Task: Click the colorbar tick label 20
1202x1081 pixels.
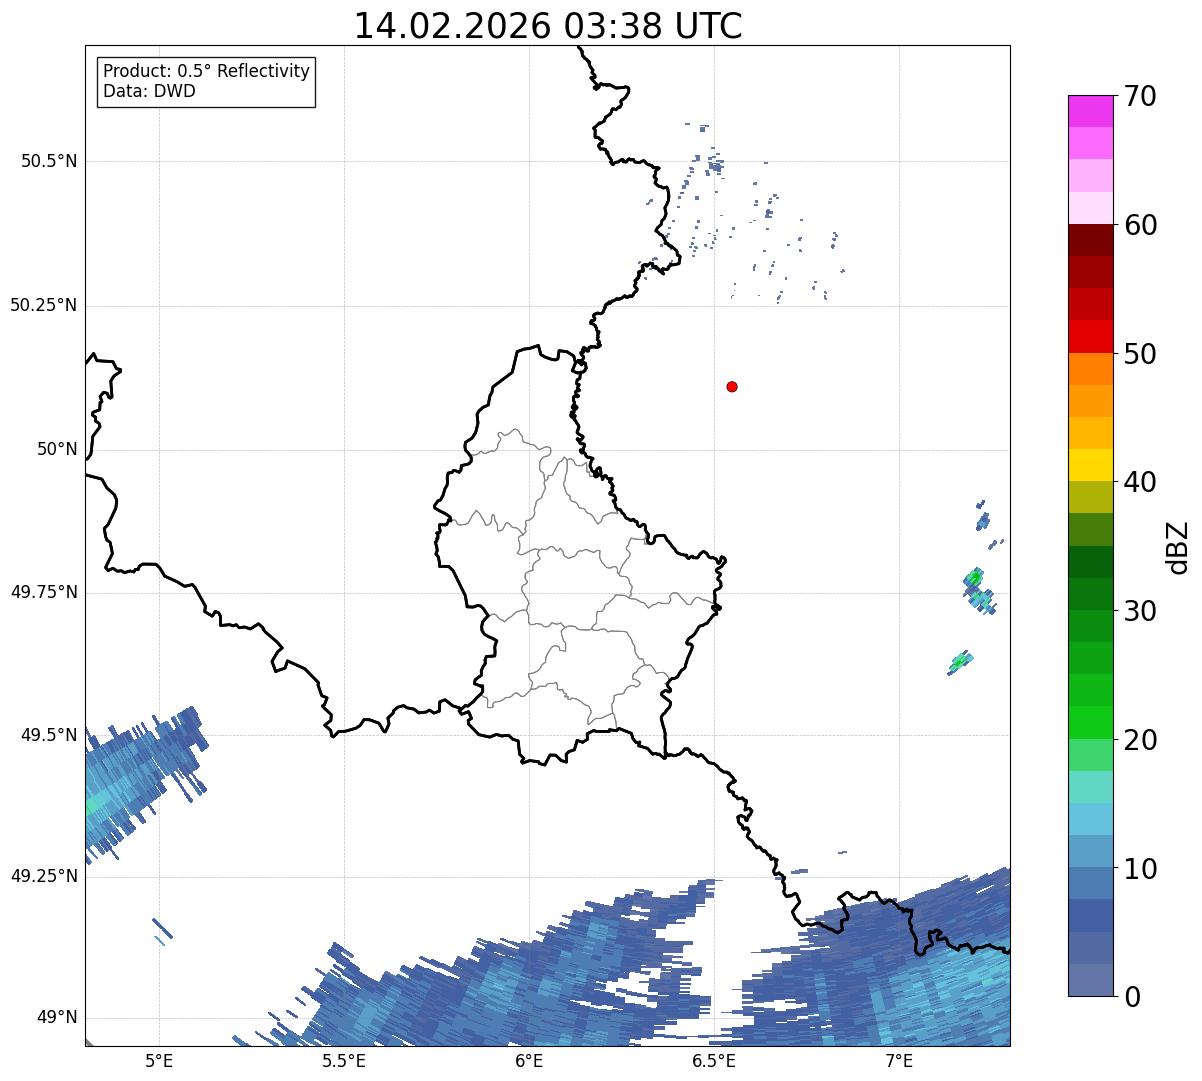Action: [x=1140, y=740]
